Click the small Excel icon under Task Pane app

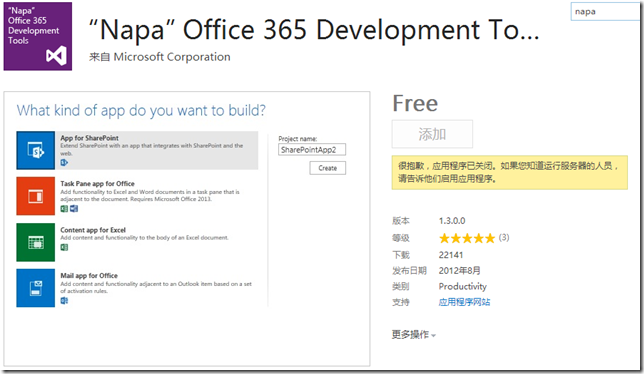click(64, 209)
